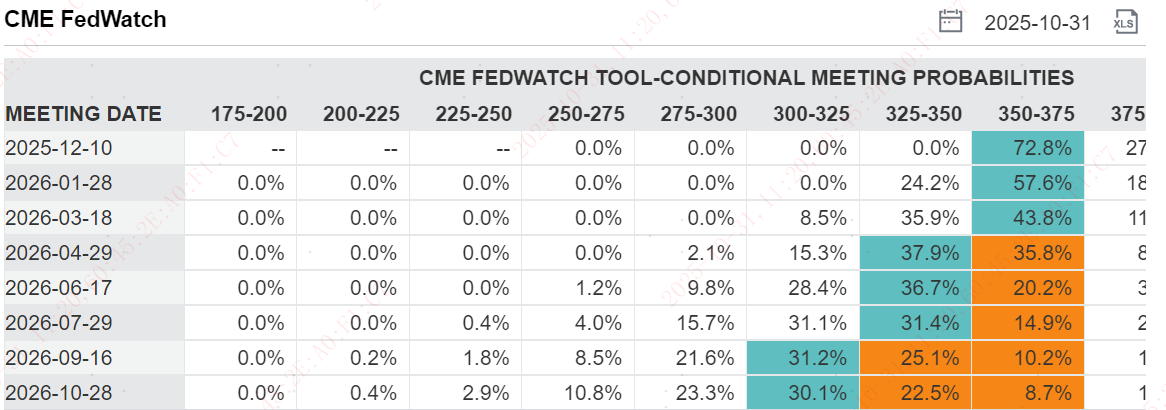Click the 2025-10-31 date field
Image resolution: width=1166 pixels, height=410 pixels.
coord(1037,22)
